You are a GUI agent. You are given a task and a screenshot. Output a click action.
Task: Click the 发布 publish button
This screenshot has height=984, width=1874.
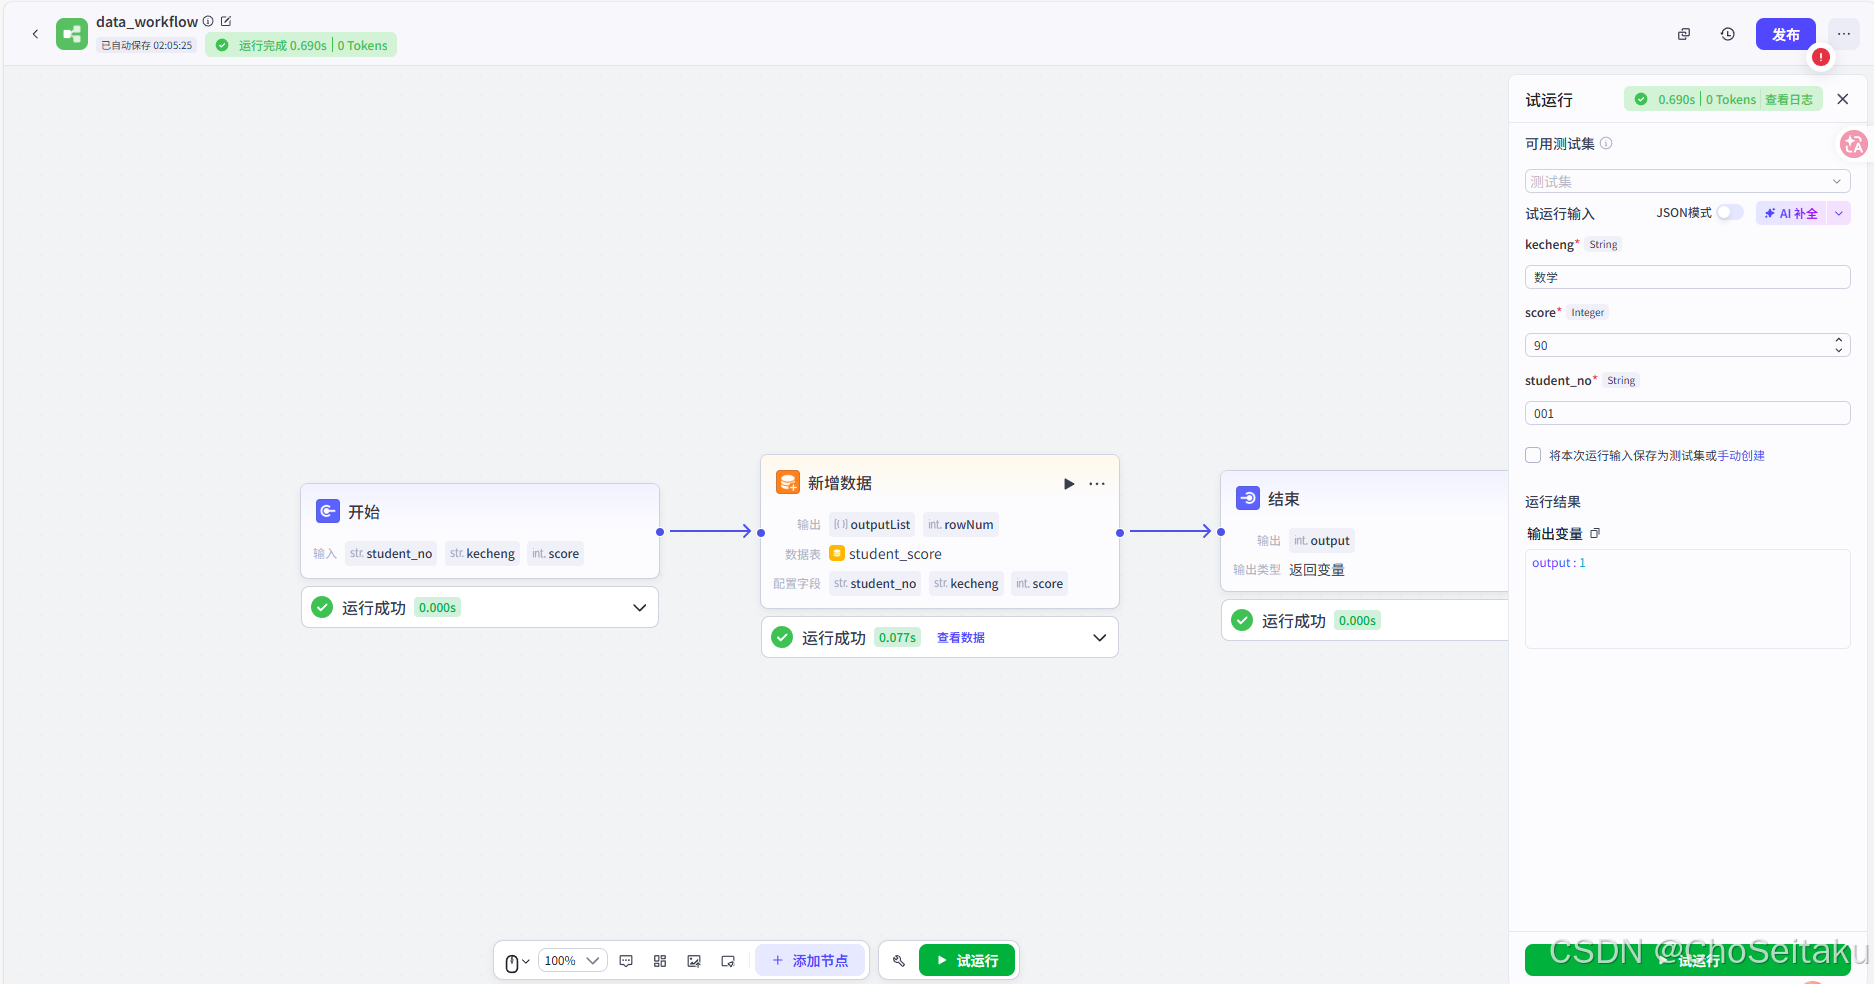(x=1785, y=34)
